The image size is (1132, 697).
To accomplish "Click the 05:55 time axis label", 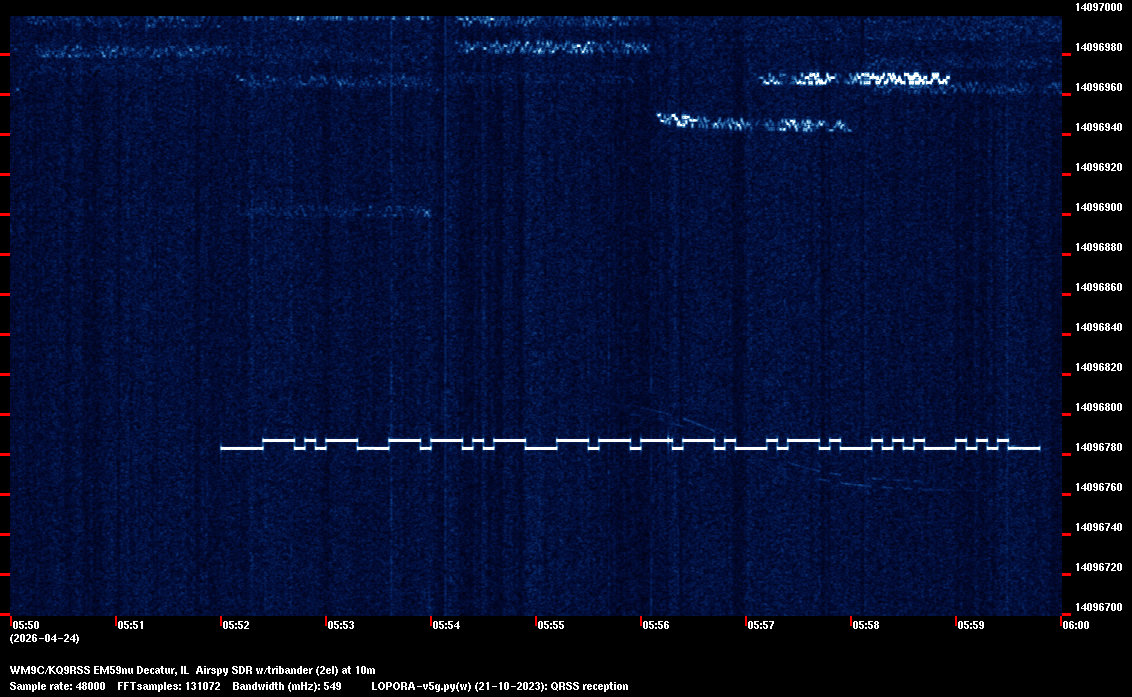I will (x=551, y=625).
